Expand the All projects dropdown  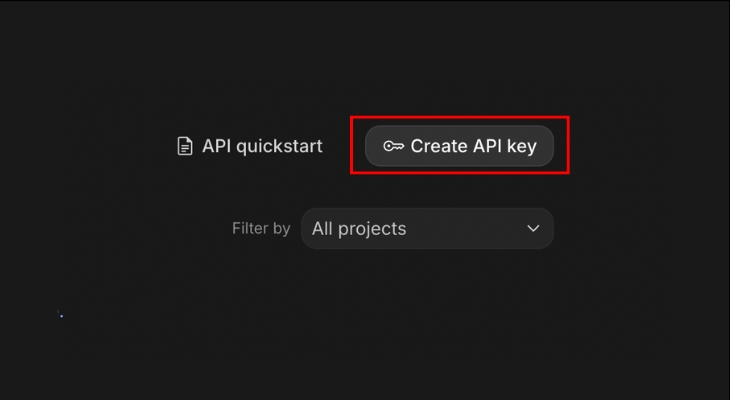click(427, 228)
